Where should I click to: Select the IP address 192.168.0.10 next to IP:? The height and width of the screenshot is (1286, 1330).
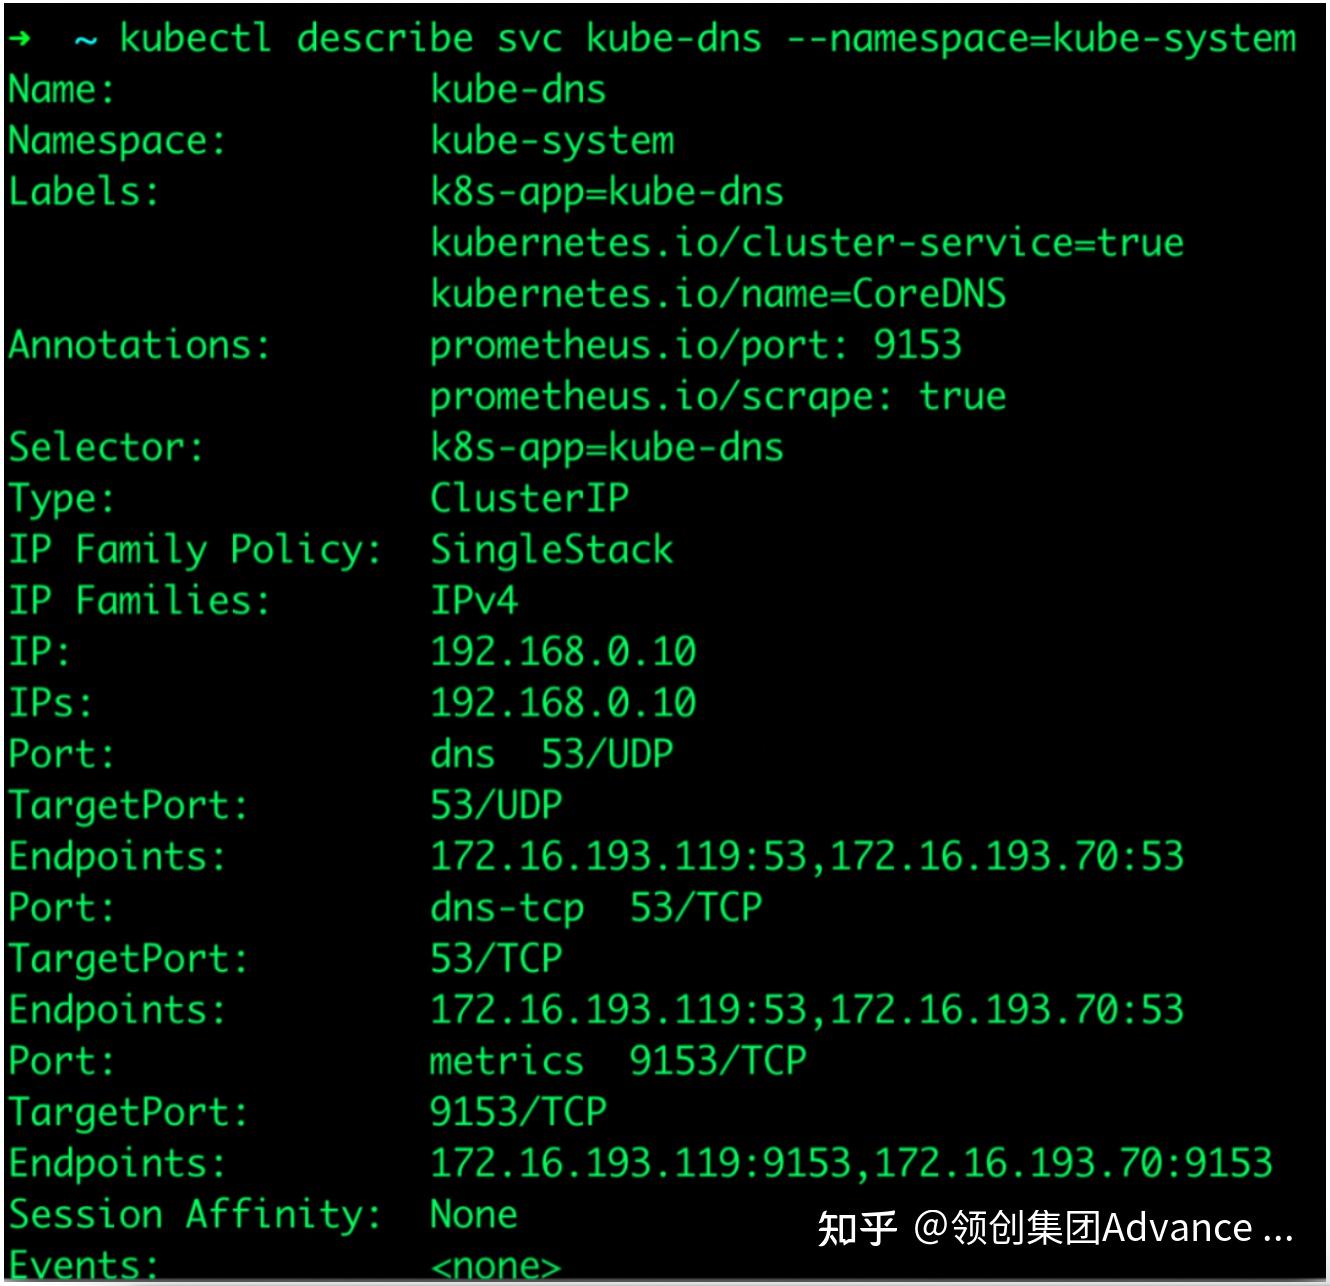point(563,652)
